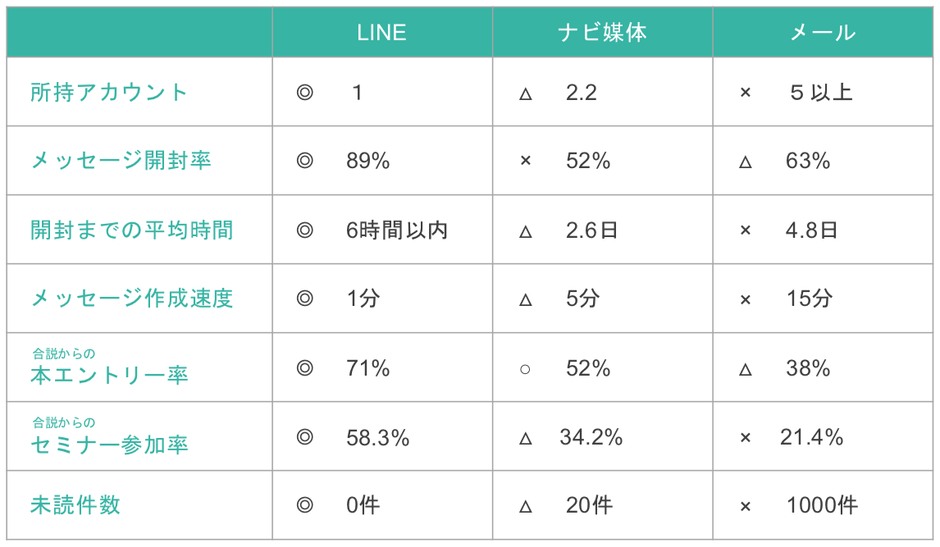The width and height of the screenshot is (940, 547).
Task: Click the cross mark next to ナビ媒体 52% open rate
Action: [525, 161]
